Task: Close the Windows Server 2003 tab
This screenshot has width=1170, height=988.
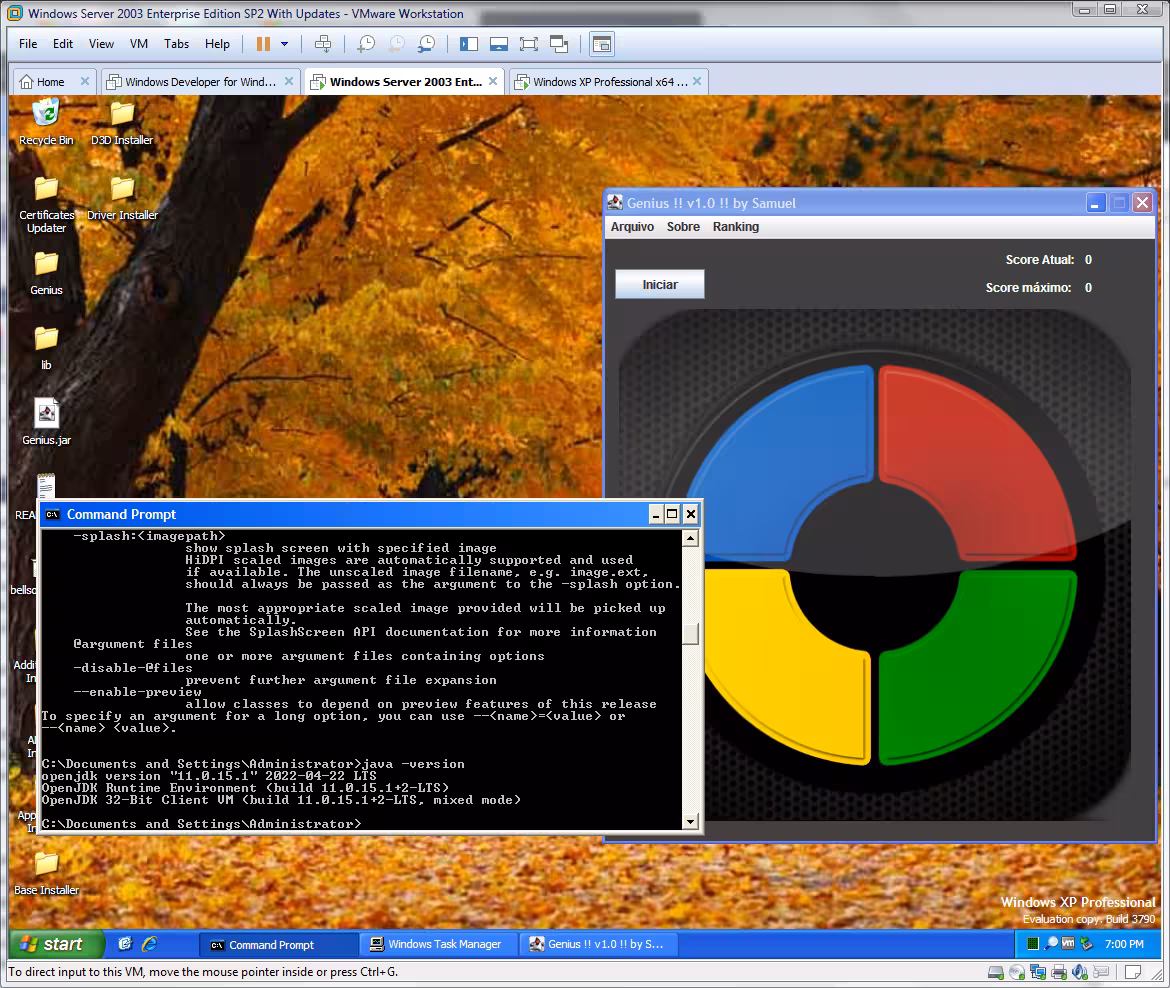Action: [x=493, y=81]
